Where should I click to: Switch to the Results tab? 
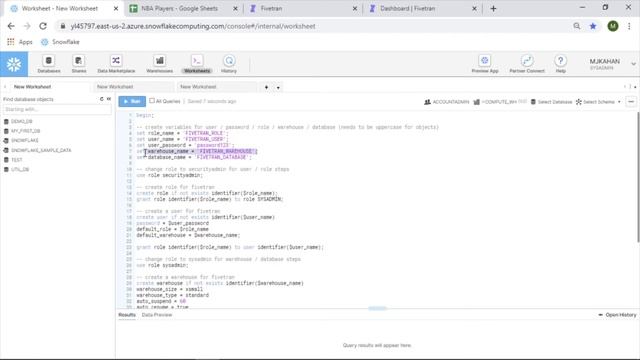pyautogui.click(x=127, y=315)
